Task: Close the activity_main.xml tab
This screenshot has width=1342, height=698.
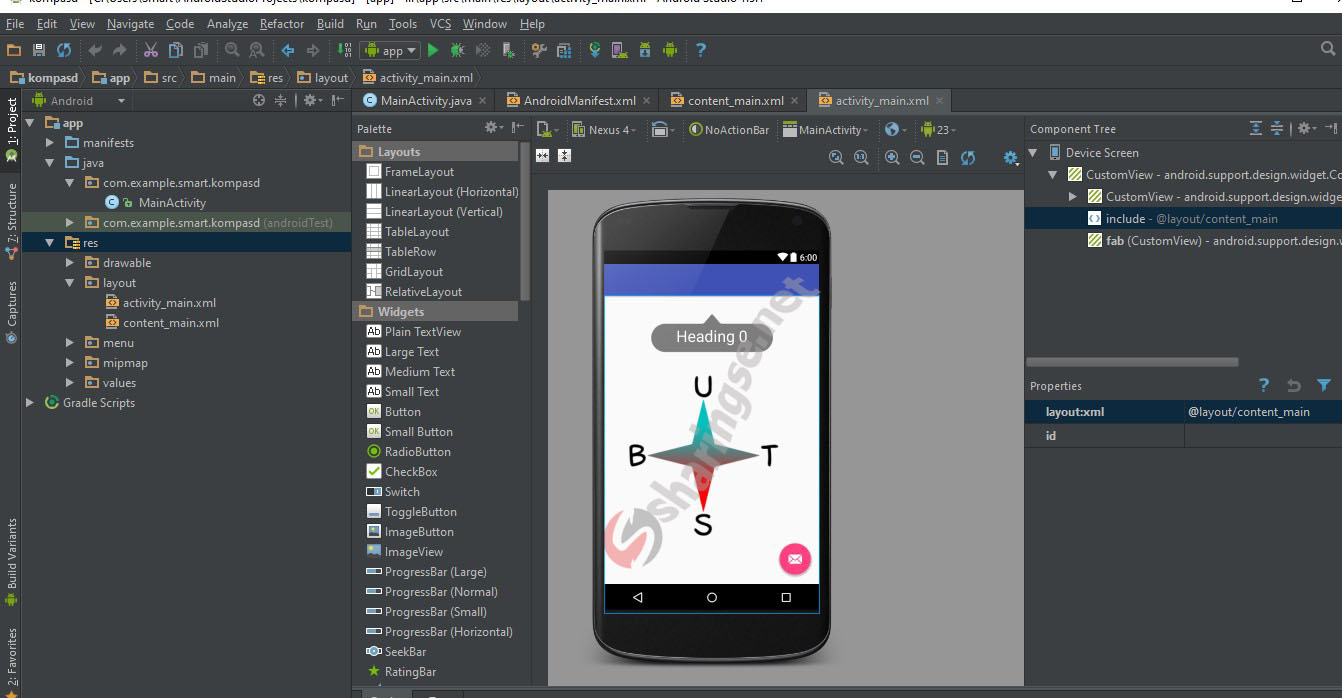Action: 939,101
